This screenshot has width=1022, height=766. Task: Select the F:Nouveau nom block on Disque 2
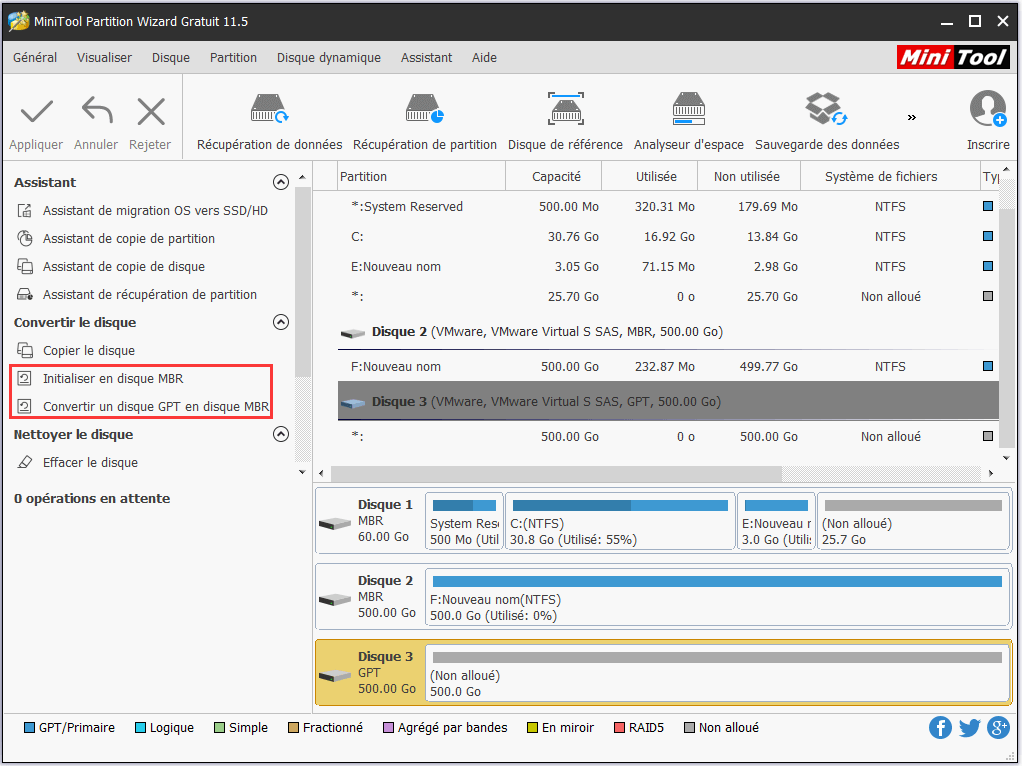coord(716,597)
